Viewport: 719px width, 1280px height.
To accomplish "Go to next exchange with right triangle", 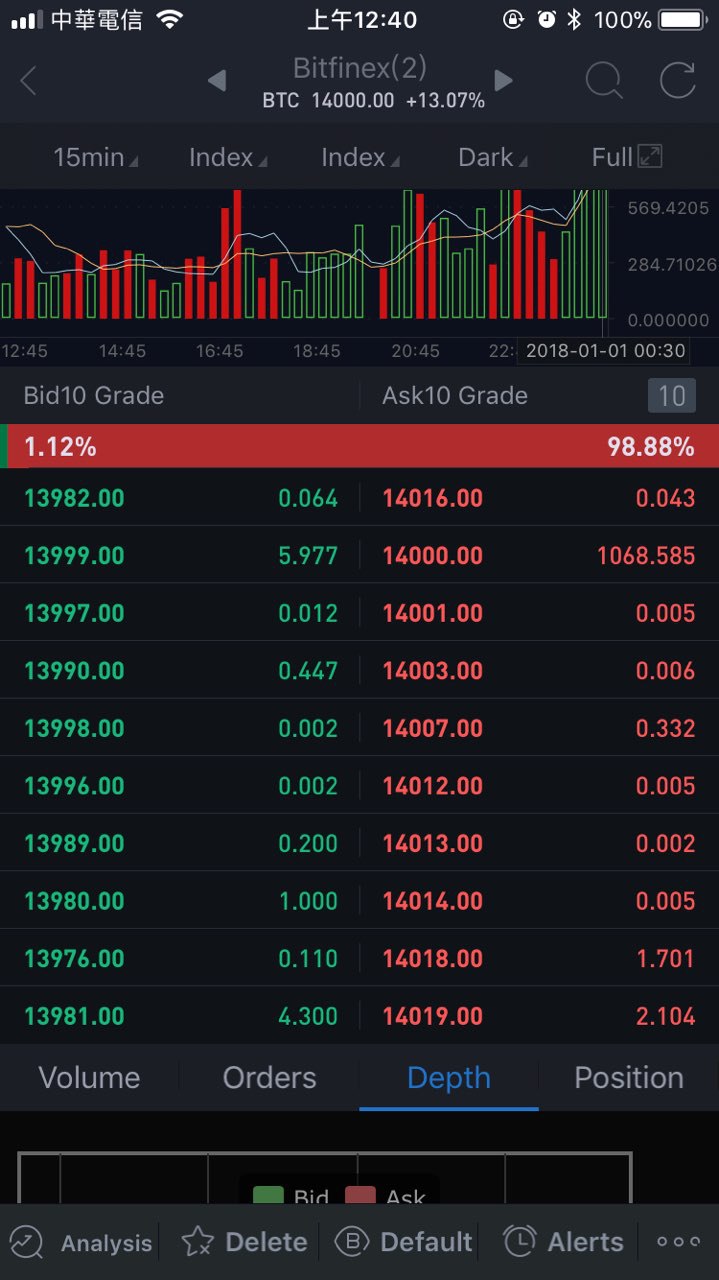I will [x=503, y=80].
